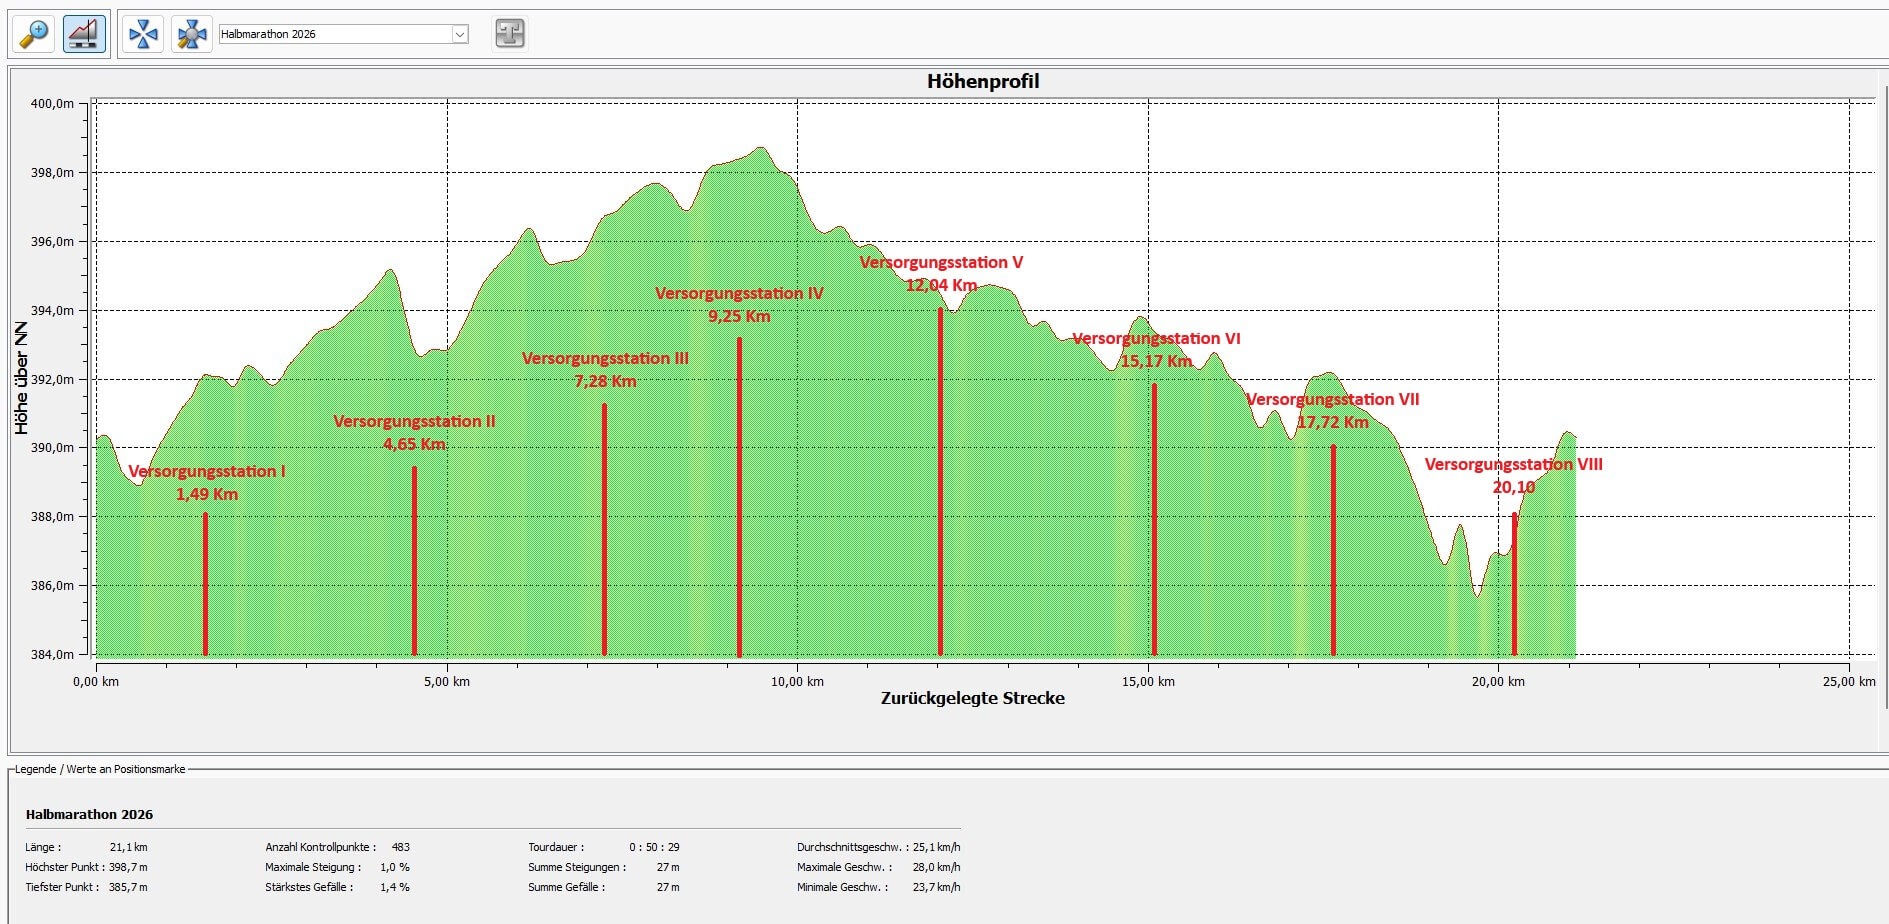Click the Versorgungsstation VIII text label
The height and width of the screenshot is (924, 1889).
tap(1513, 465)
